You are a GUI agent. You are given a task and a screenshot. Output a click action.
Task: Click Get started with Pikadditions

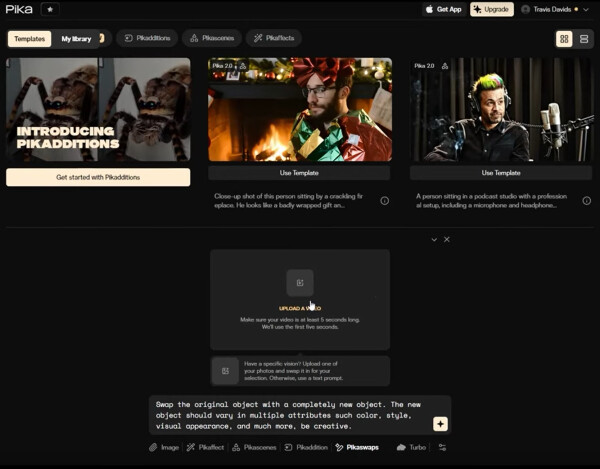(x=98, y=177)
